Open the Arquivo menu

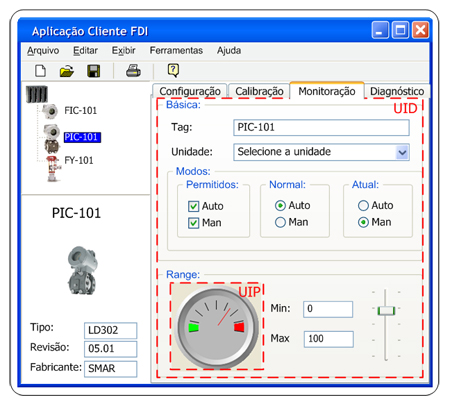tap(43, 50)
